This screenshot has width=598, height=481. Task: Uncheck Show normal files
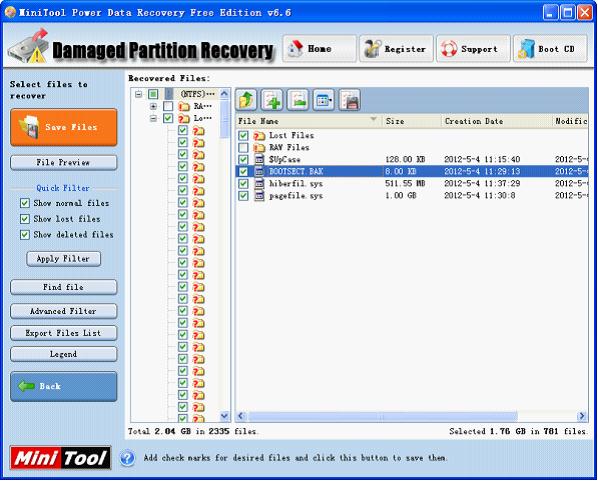(x=25, y=203)
